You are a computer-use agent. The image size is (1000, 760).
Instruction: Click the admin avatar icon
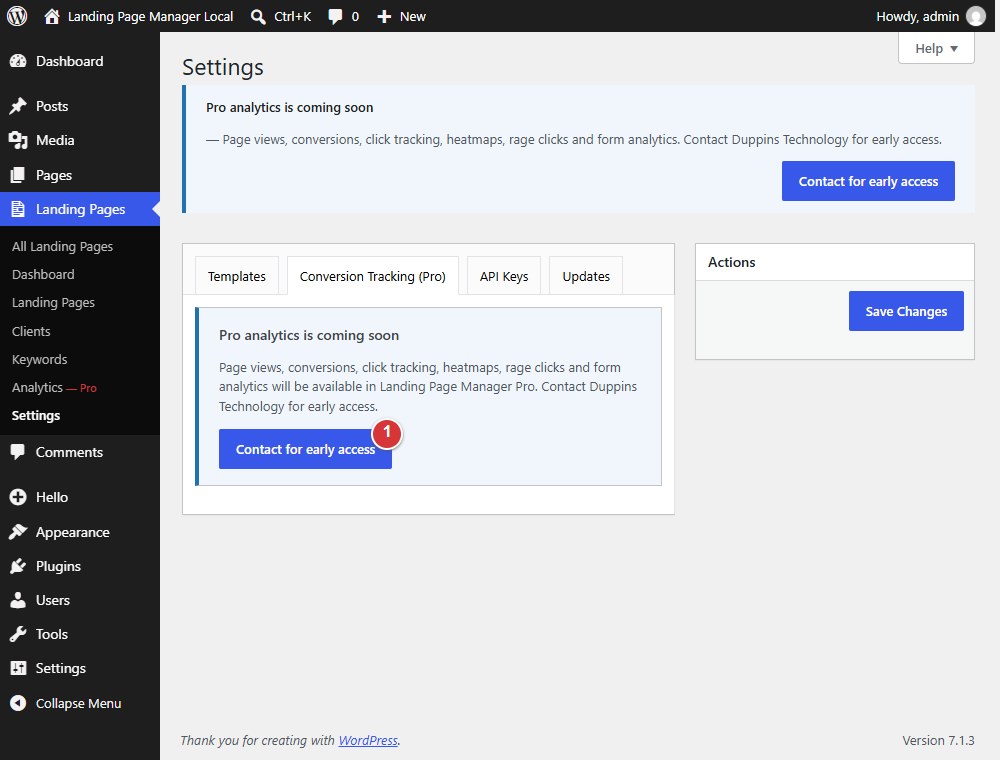click(976, 16)
